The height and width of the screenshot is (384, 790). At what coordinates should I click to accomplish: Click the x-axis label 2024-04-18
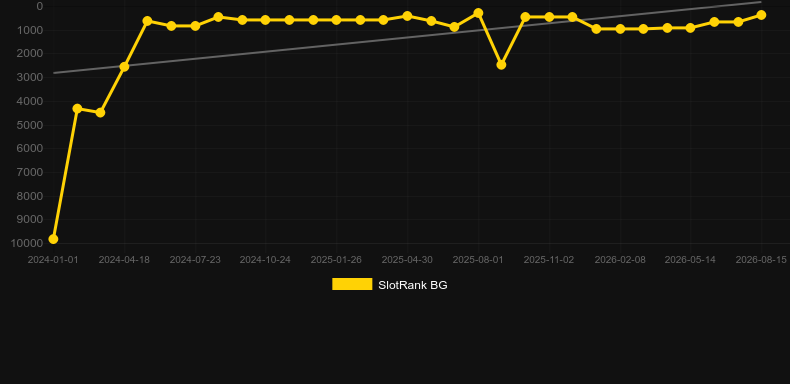coord(124,260)
